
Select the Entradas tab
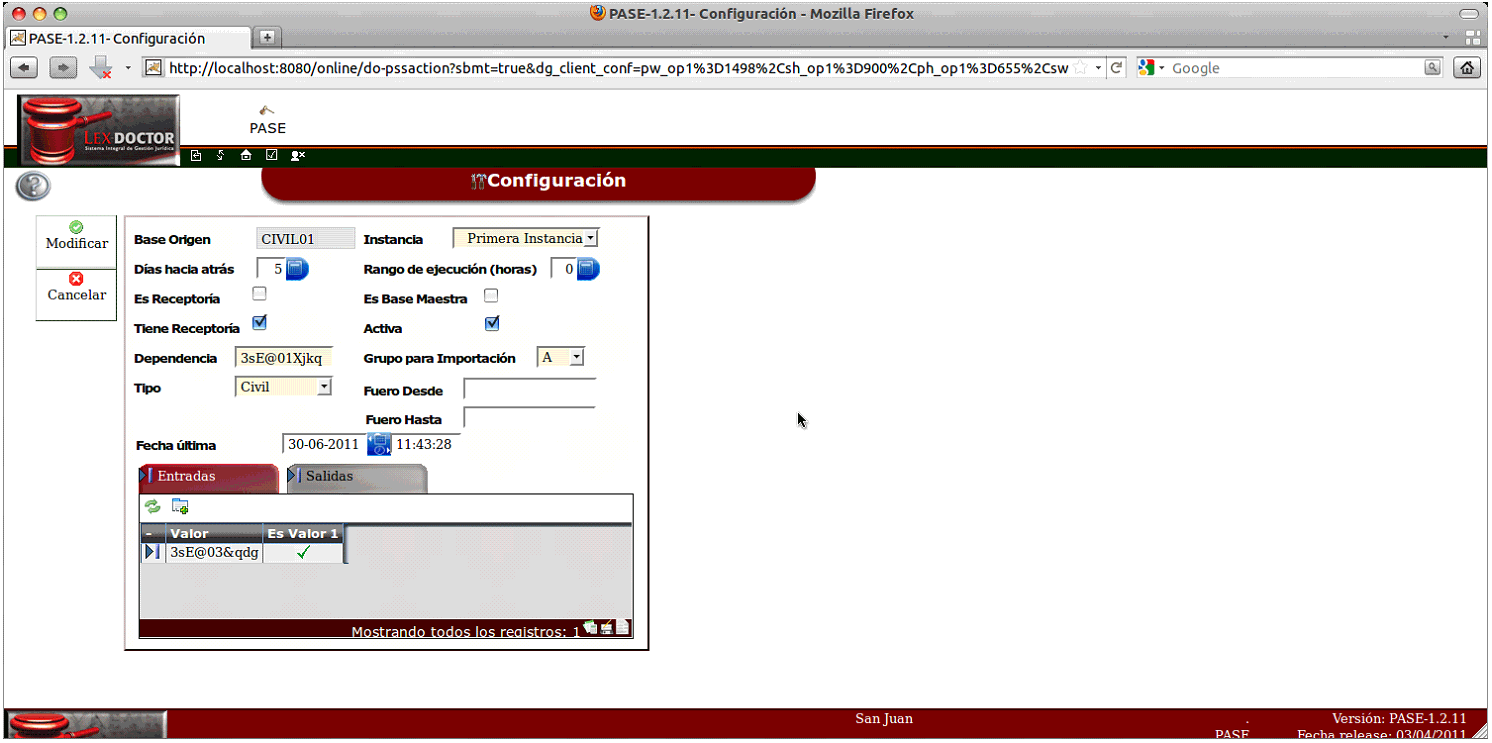coord(208,477)
